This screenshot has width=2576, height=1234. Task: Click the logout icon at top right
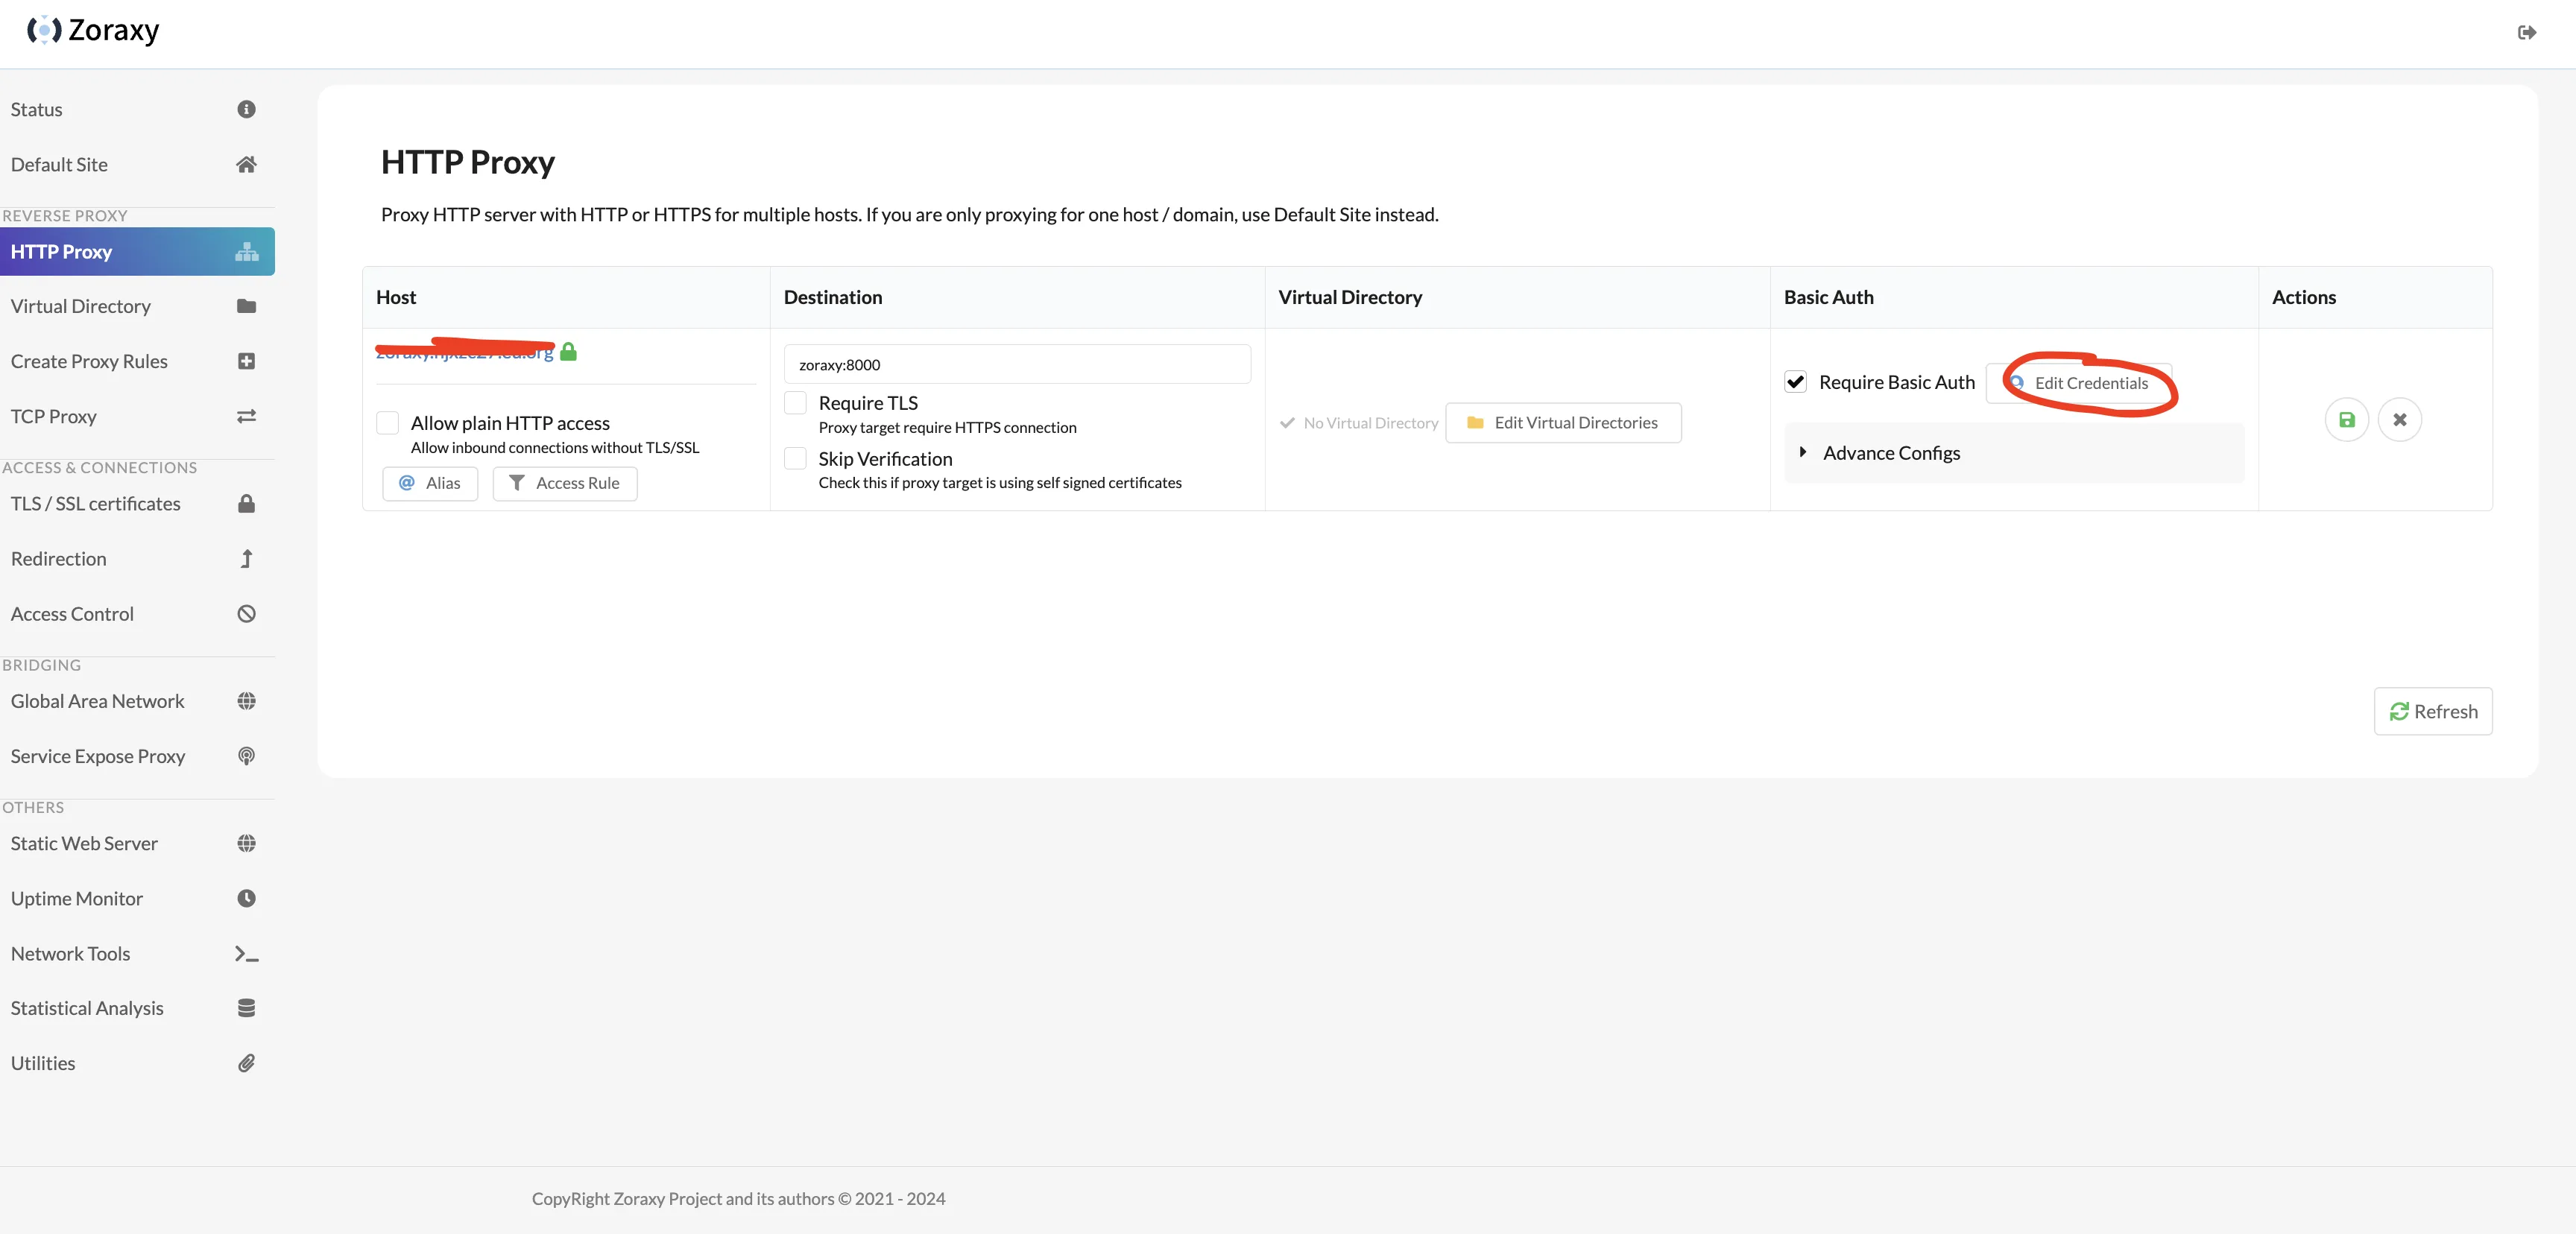2527,33
